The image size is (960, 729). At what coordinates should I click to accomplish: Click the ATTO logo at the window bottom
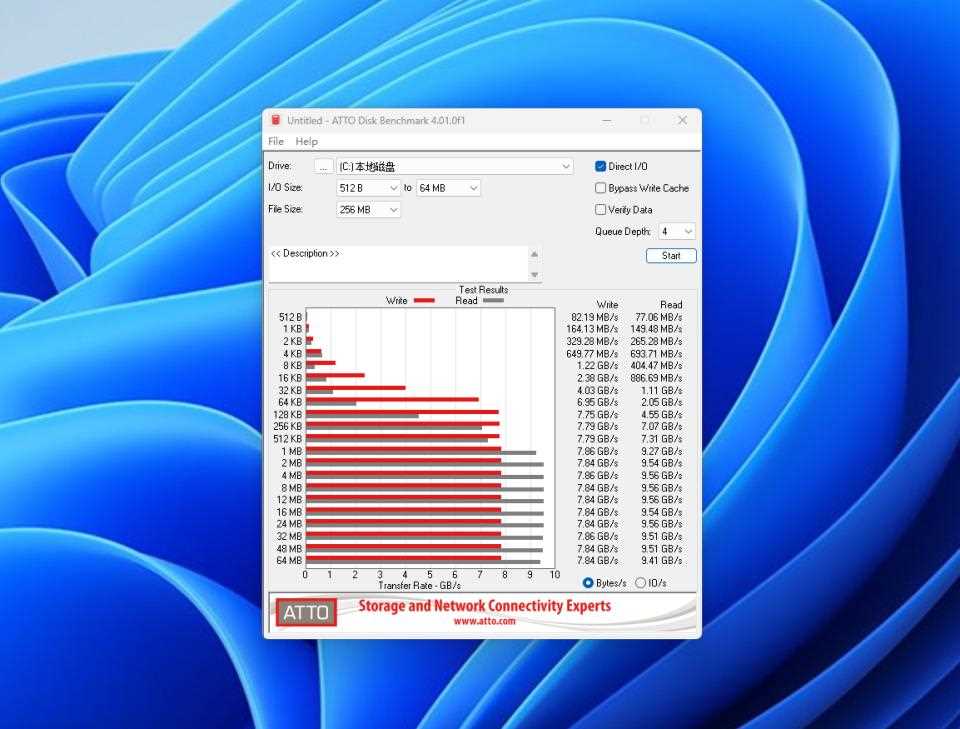(305, 612)
